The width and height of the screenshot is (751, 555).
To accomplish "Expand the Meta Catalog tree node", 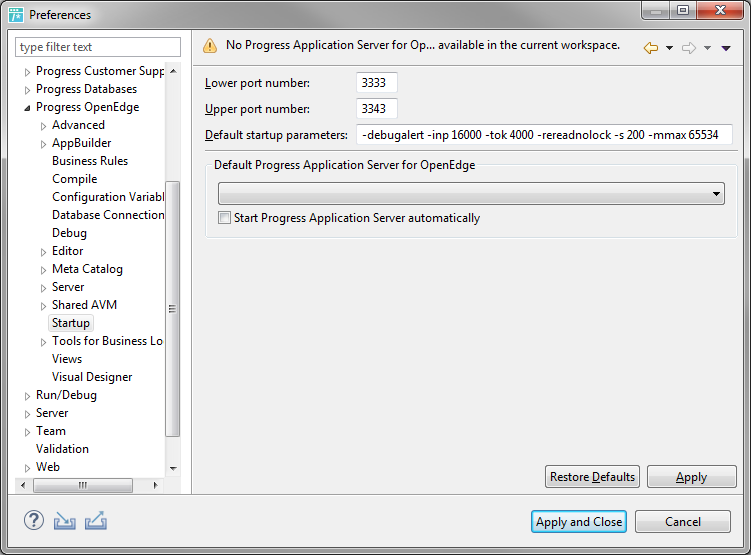I will (x=44, y=271).
